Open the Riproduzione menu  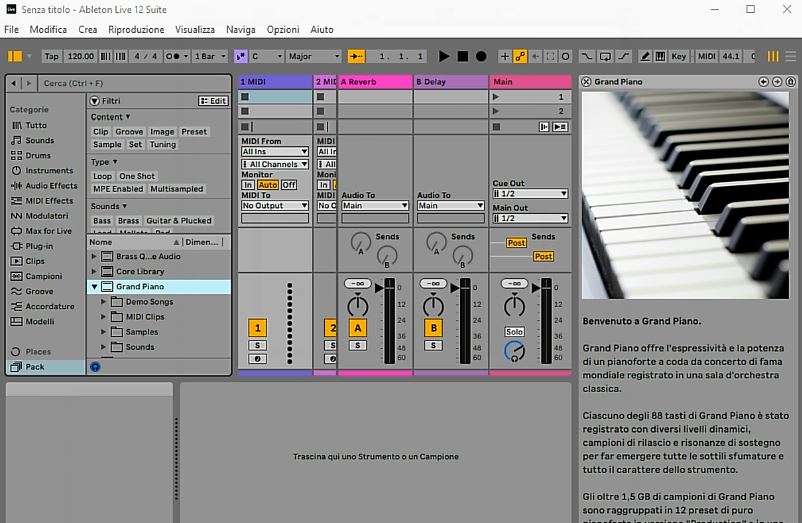tap(135, 30)
